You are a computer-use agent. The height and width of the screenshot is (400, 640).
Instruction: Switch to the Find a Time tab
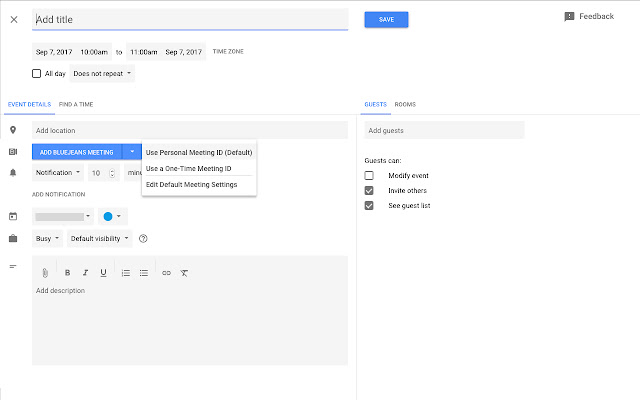pyautogui.click(x=76, y=104)
